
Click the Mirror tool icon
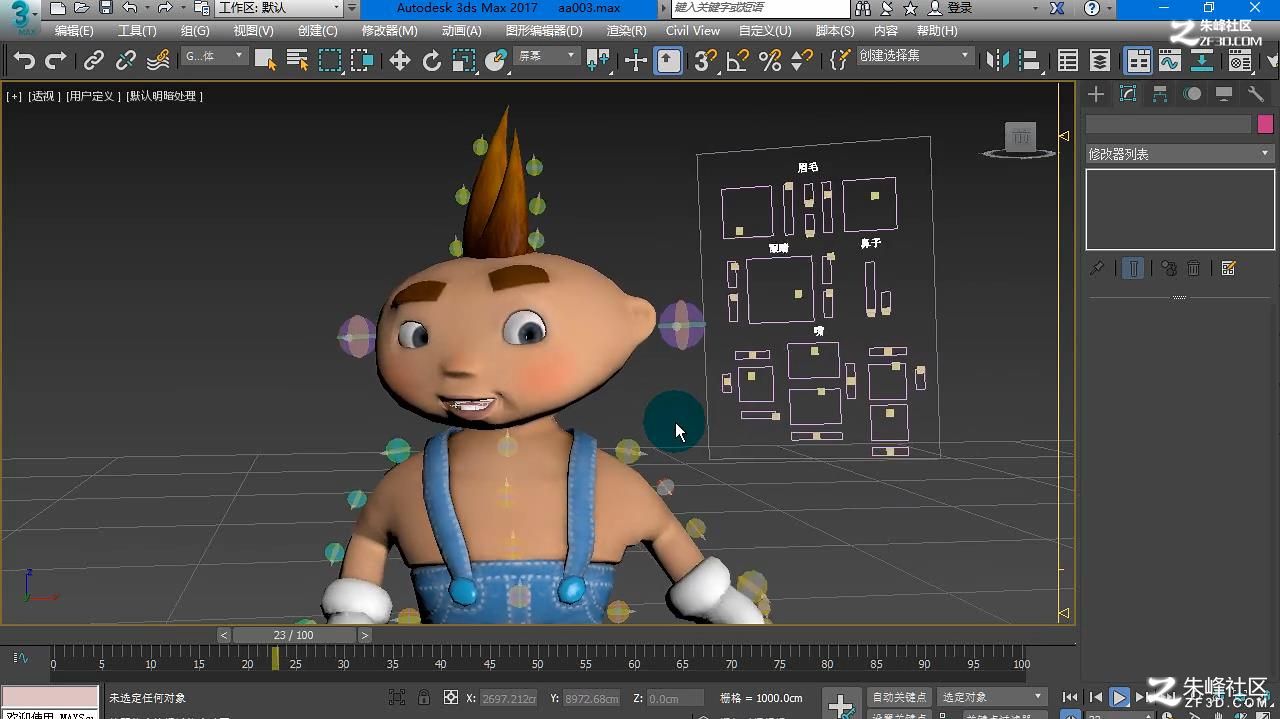tap(997, 61)
